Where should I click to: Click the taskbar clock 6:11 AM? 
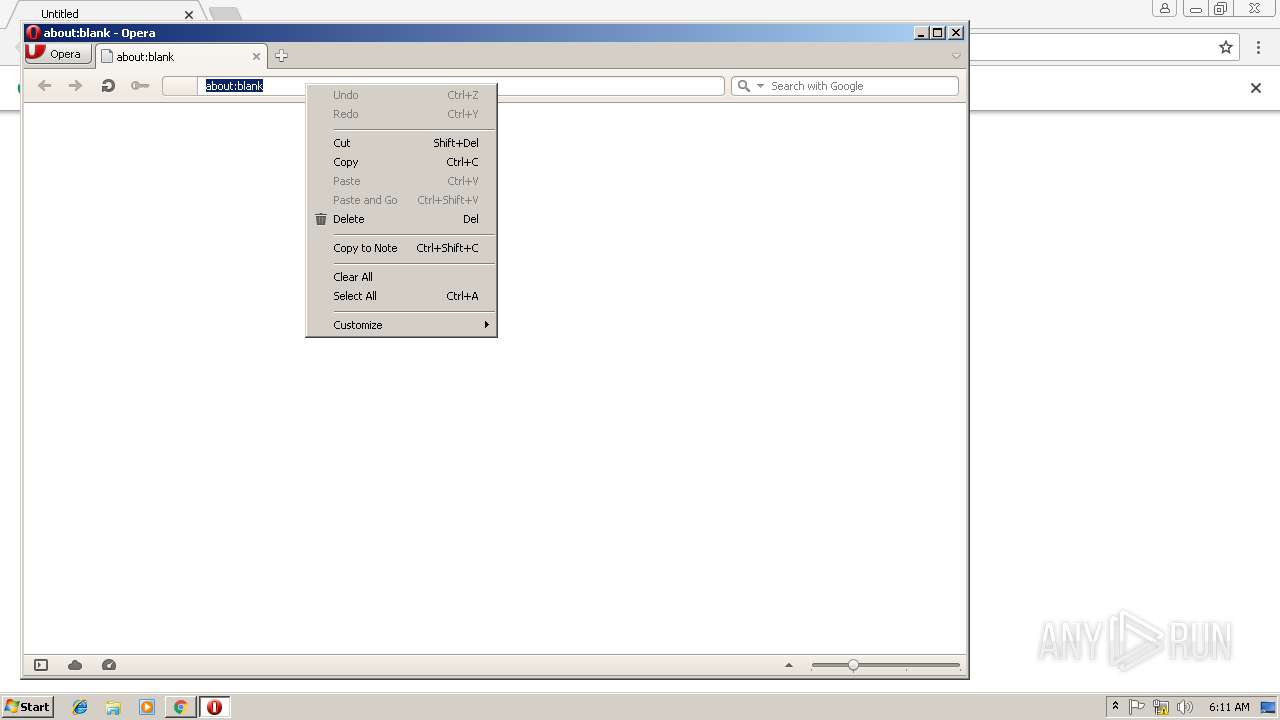tap(1229, 707)
